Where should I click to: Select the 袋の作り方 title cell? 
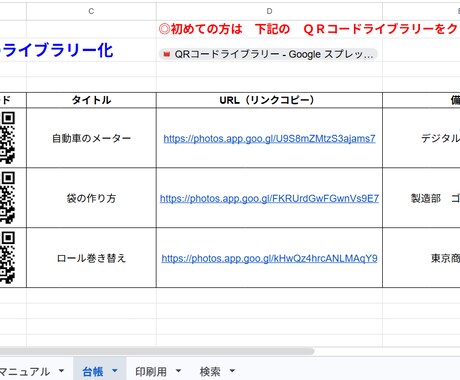coord(91,198)
